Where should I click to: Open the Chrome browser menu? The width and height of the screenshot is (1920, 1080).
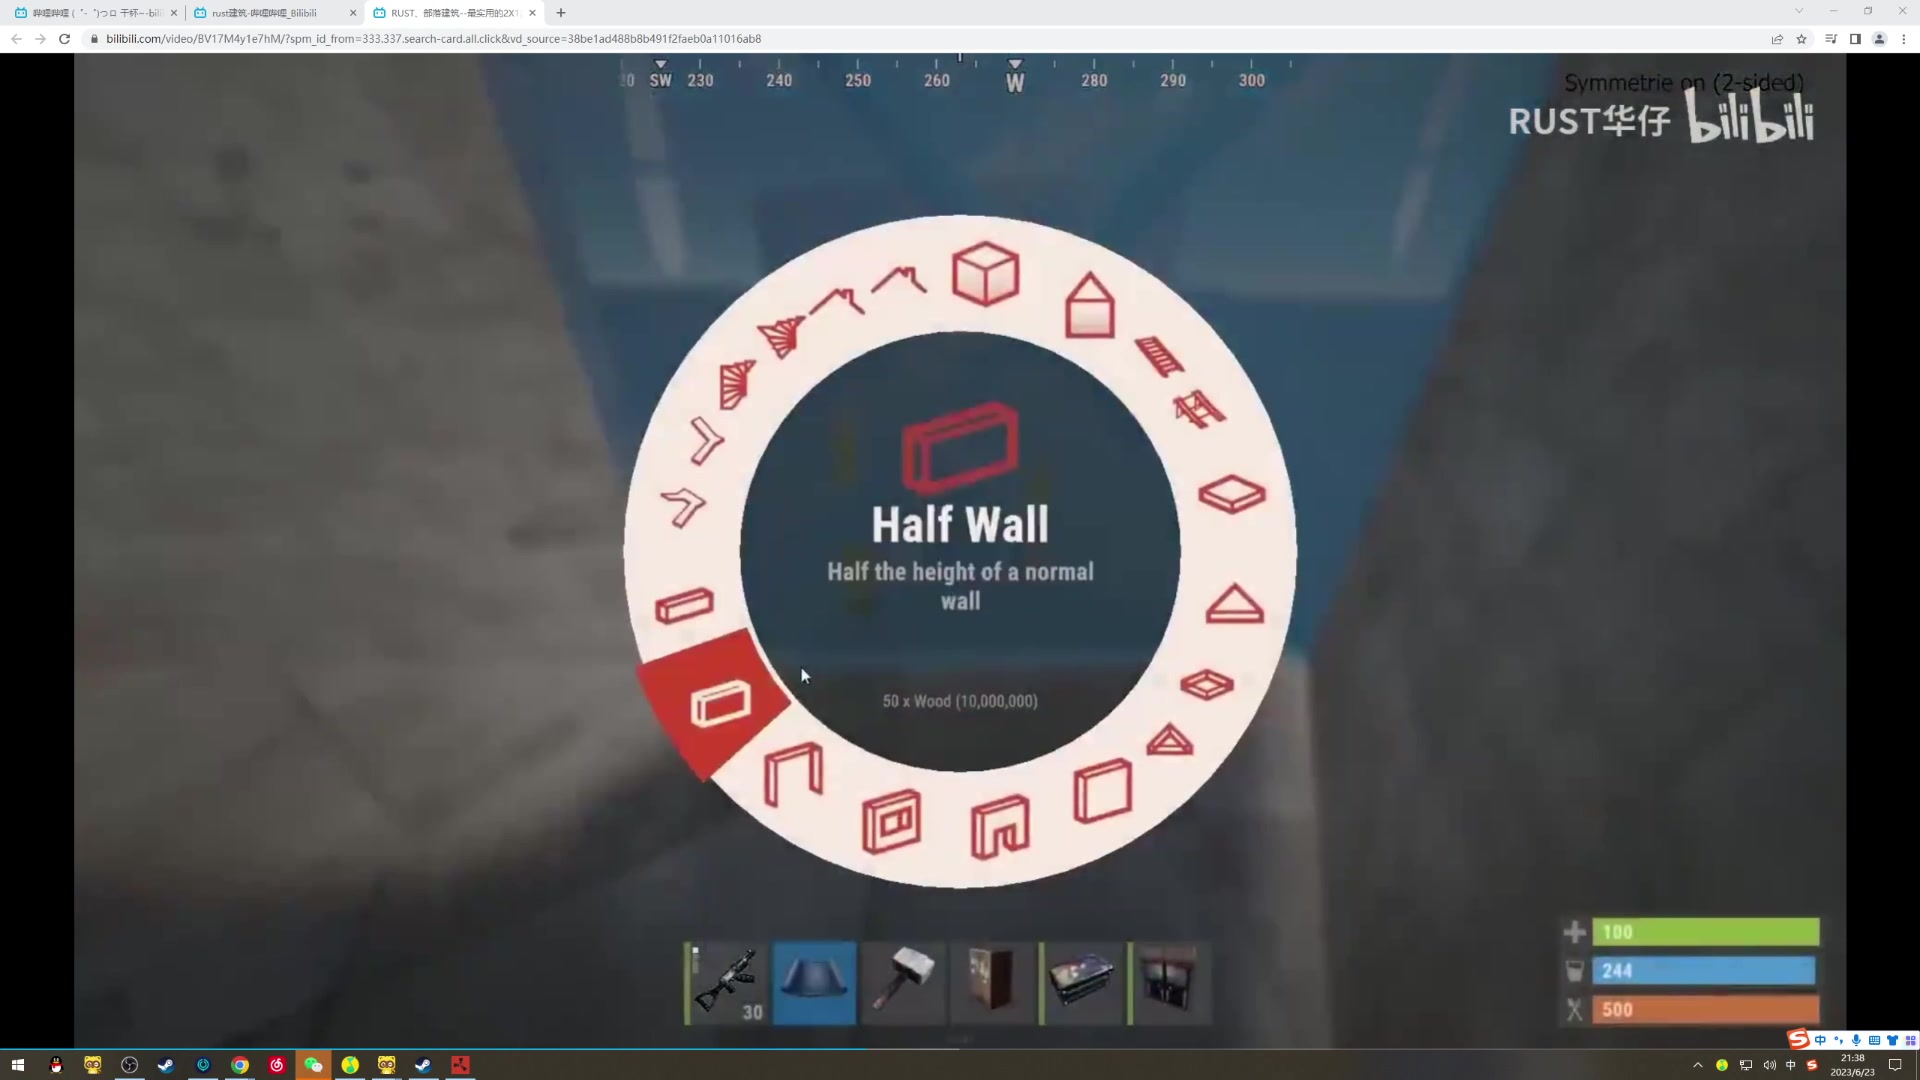pos(1903,39)
